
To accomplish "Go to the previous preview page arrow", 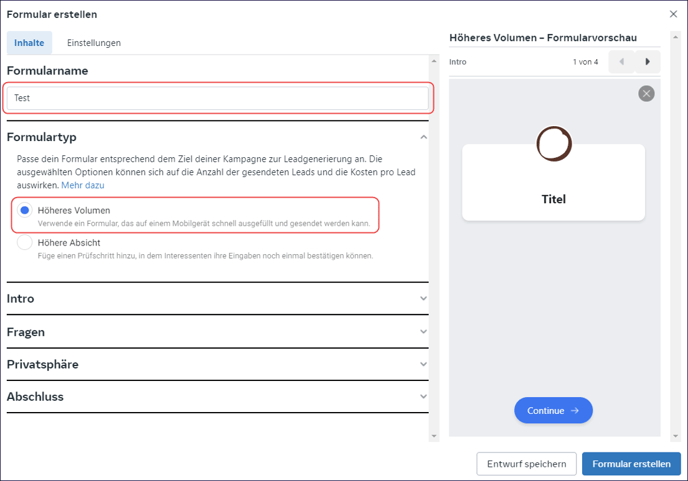I will click(622, 62).
